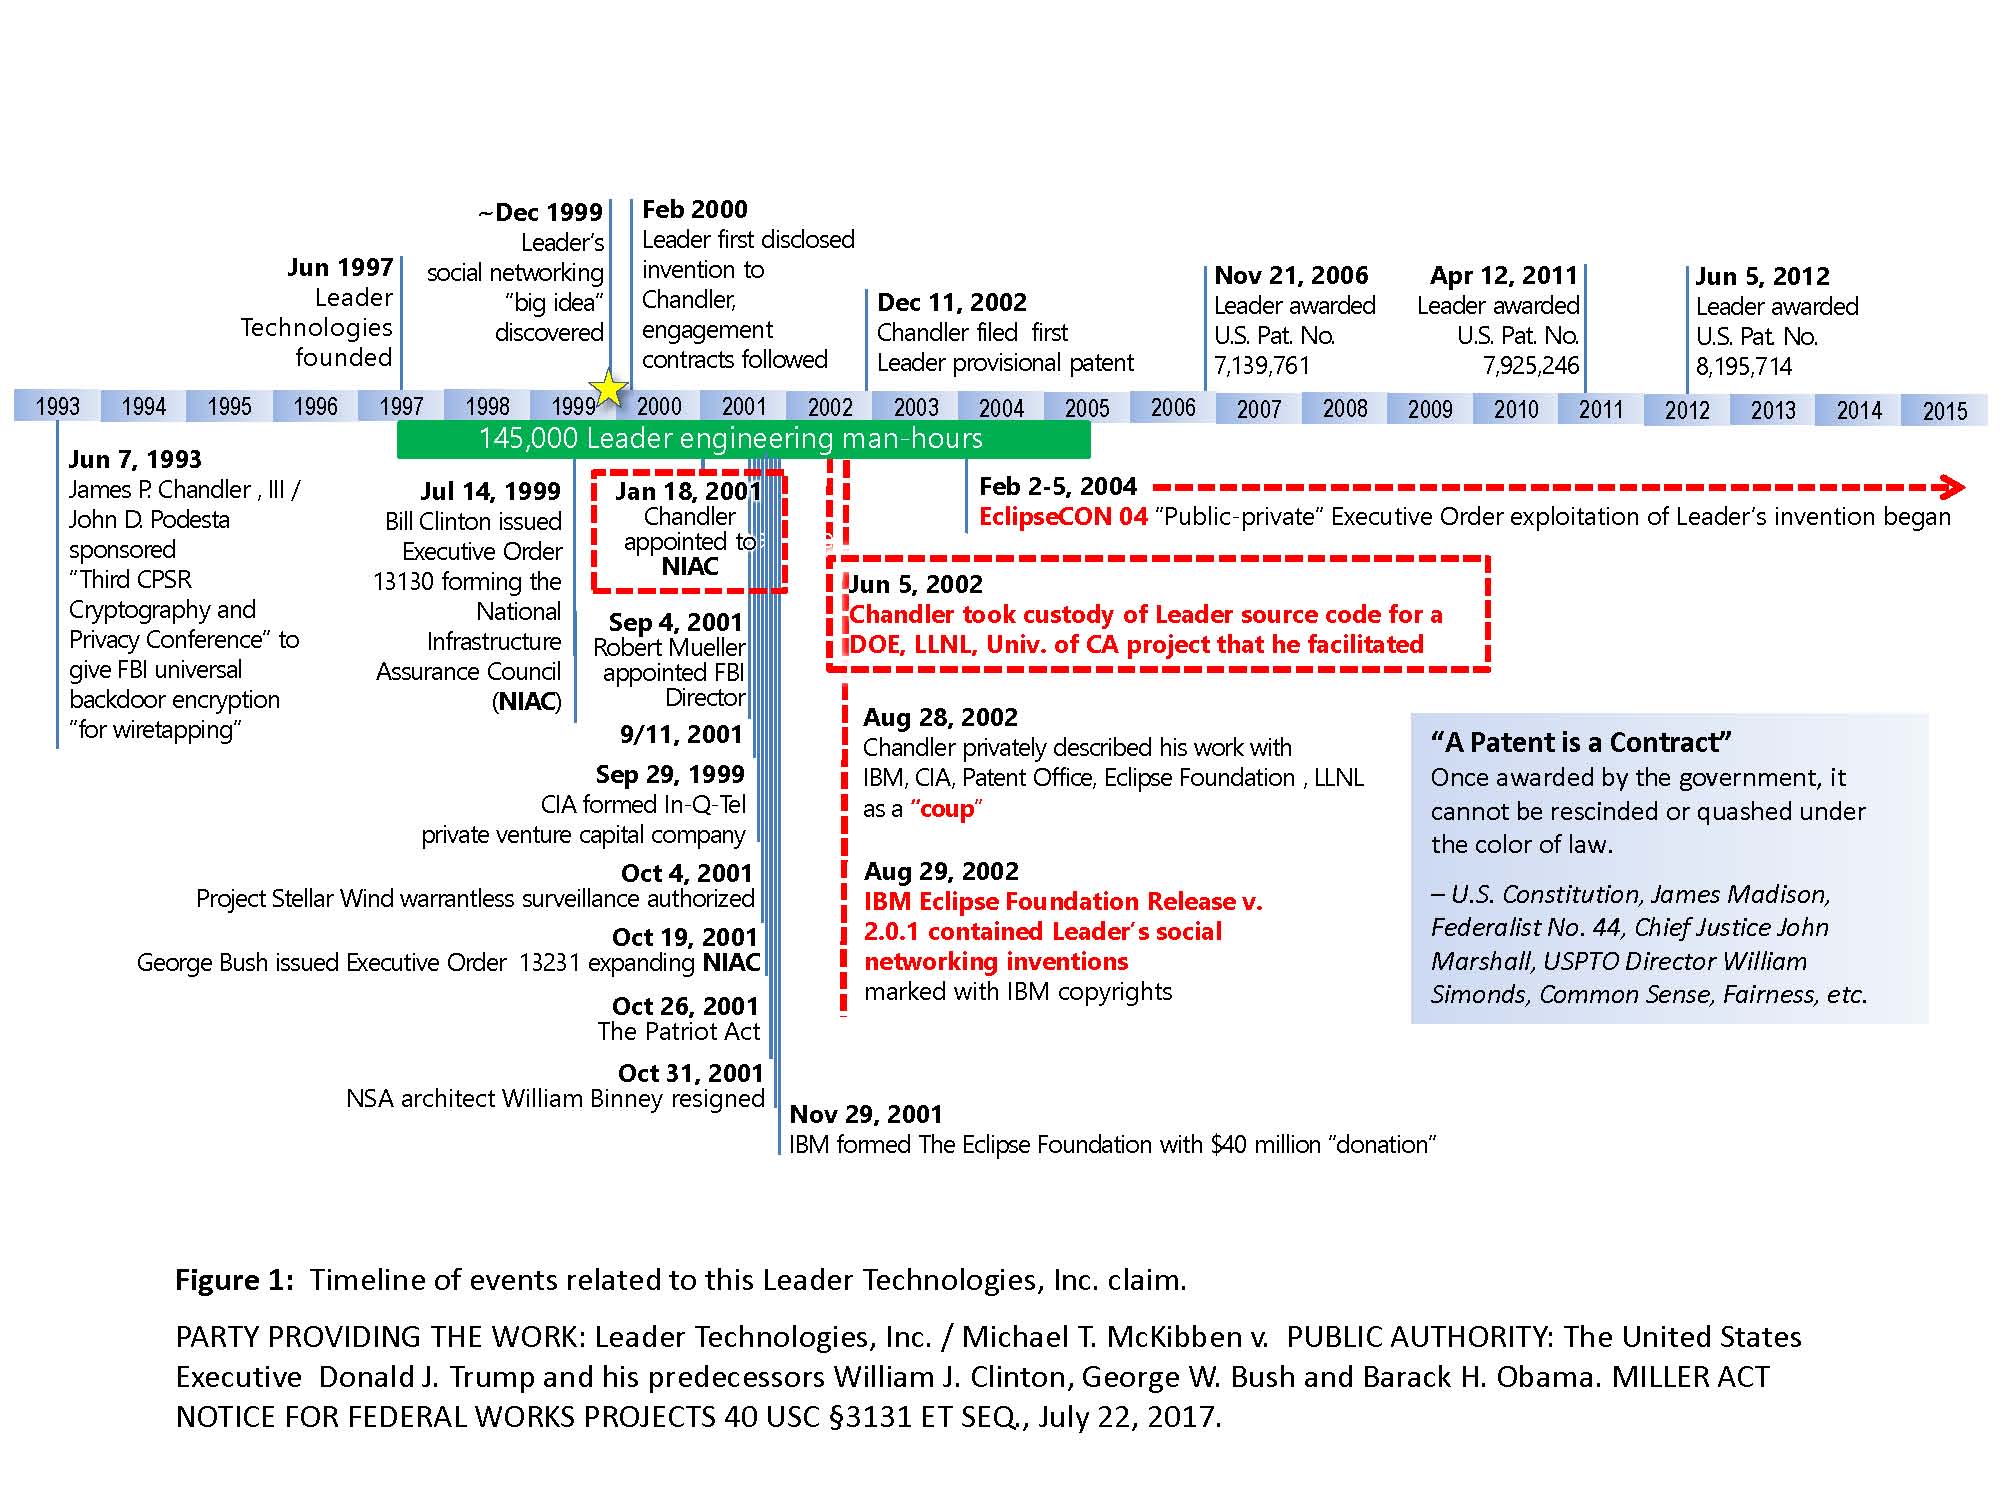Click the 'Figure 1:' caption label
Image resolution: width=2000 pixels, height=1500 pixels.
pyautogui.click(x=235, y=1281)
